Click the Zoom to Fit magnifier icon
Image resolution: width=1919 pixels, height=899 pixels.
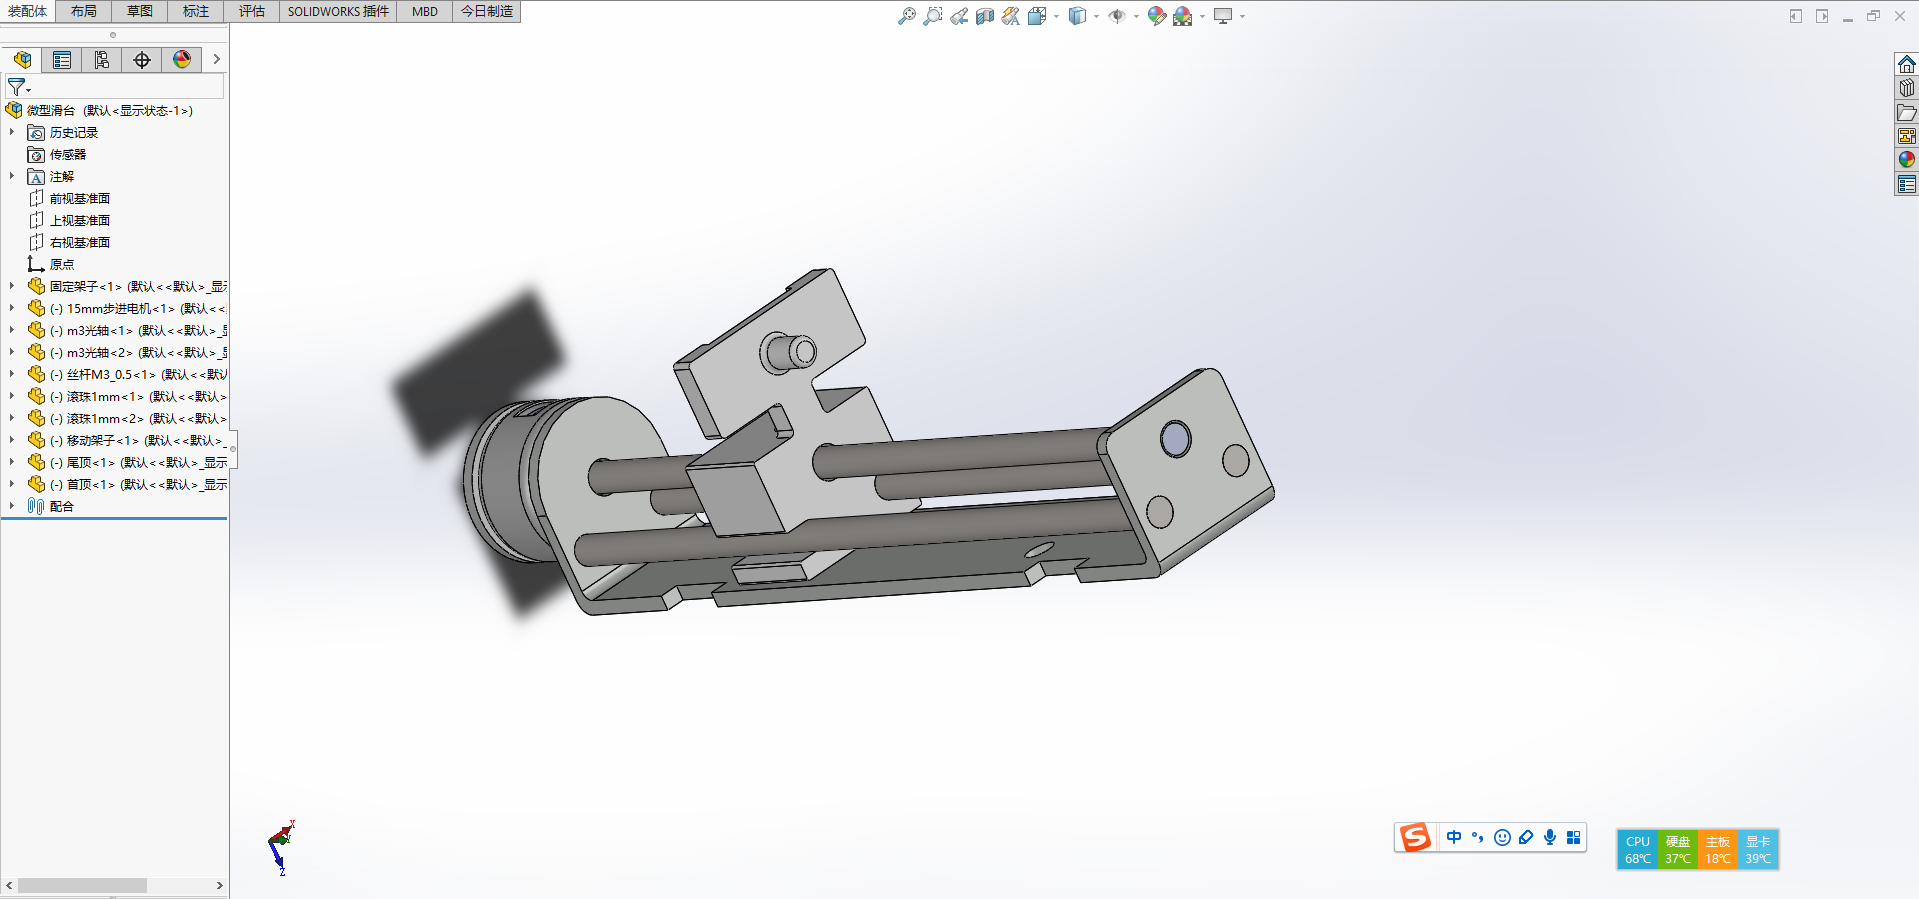[907, 16]
